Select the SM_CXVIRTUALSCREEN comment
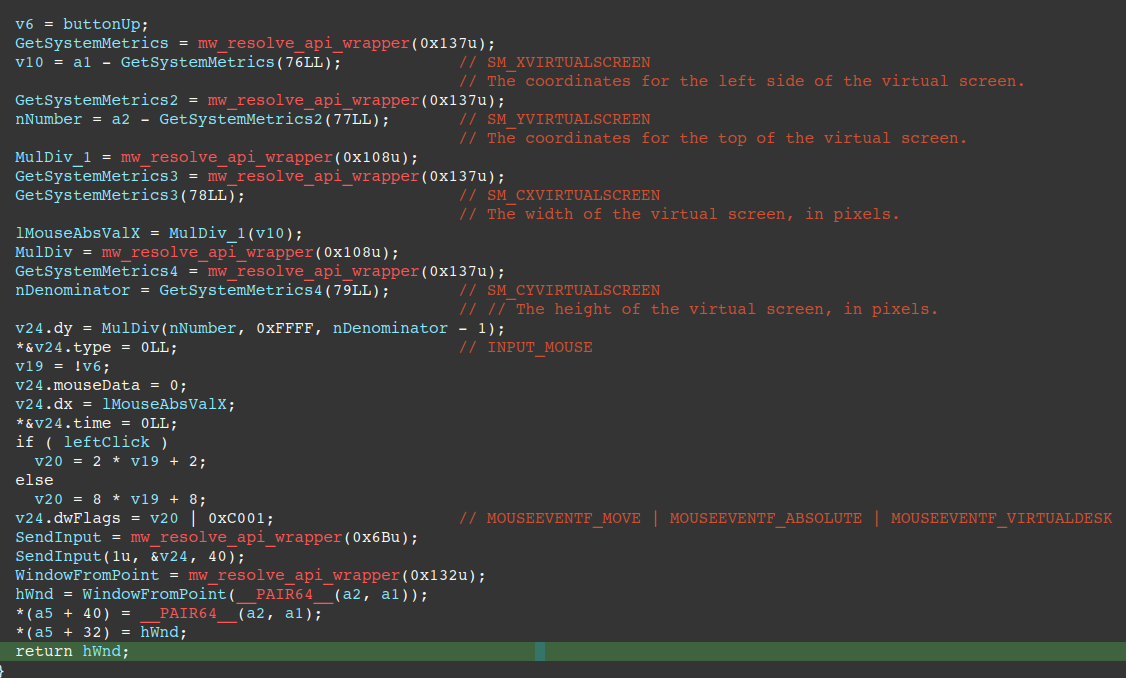 click(x=572, y=195)
